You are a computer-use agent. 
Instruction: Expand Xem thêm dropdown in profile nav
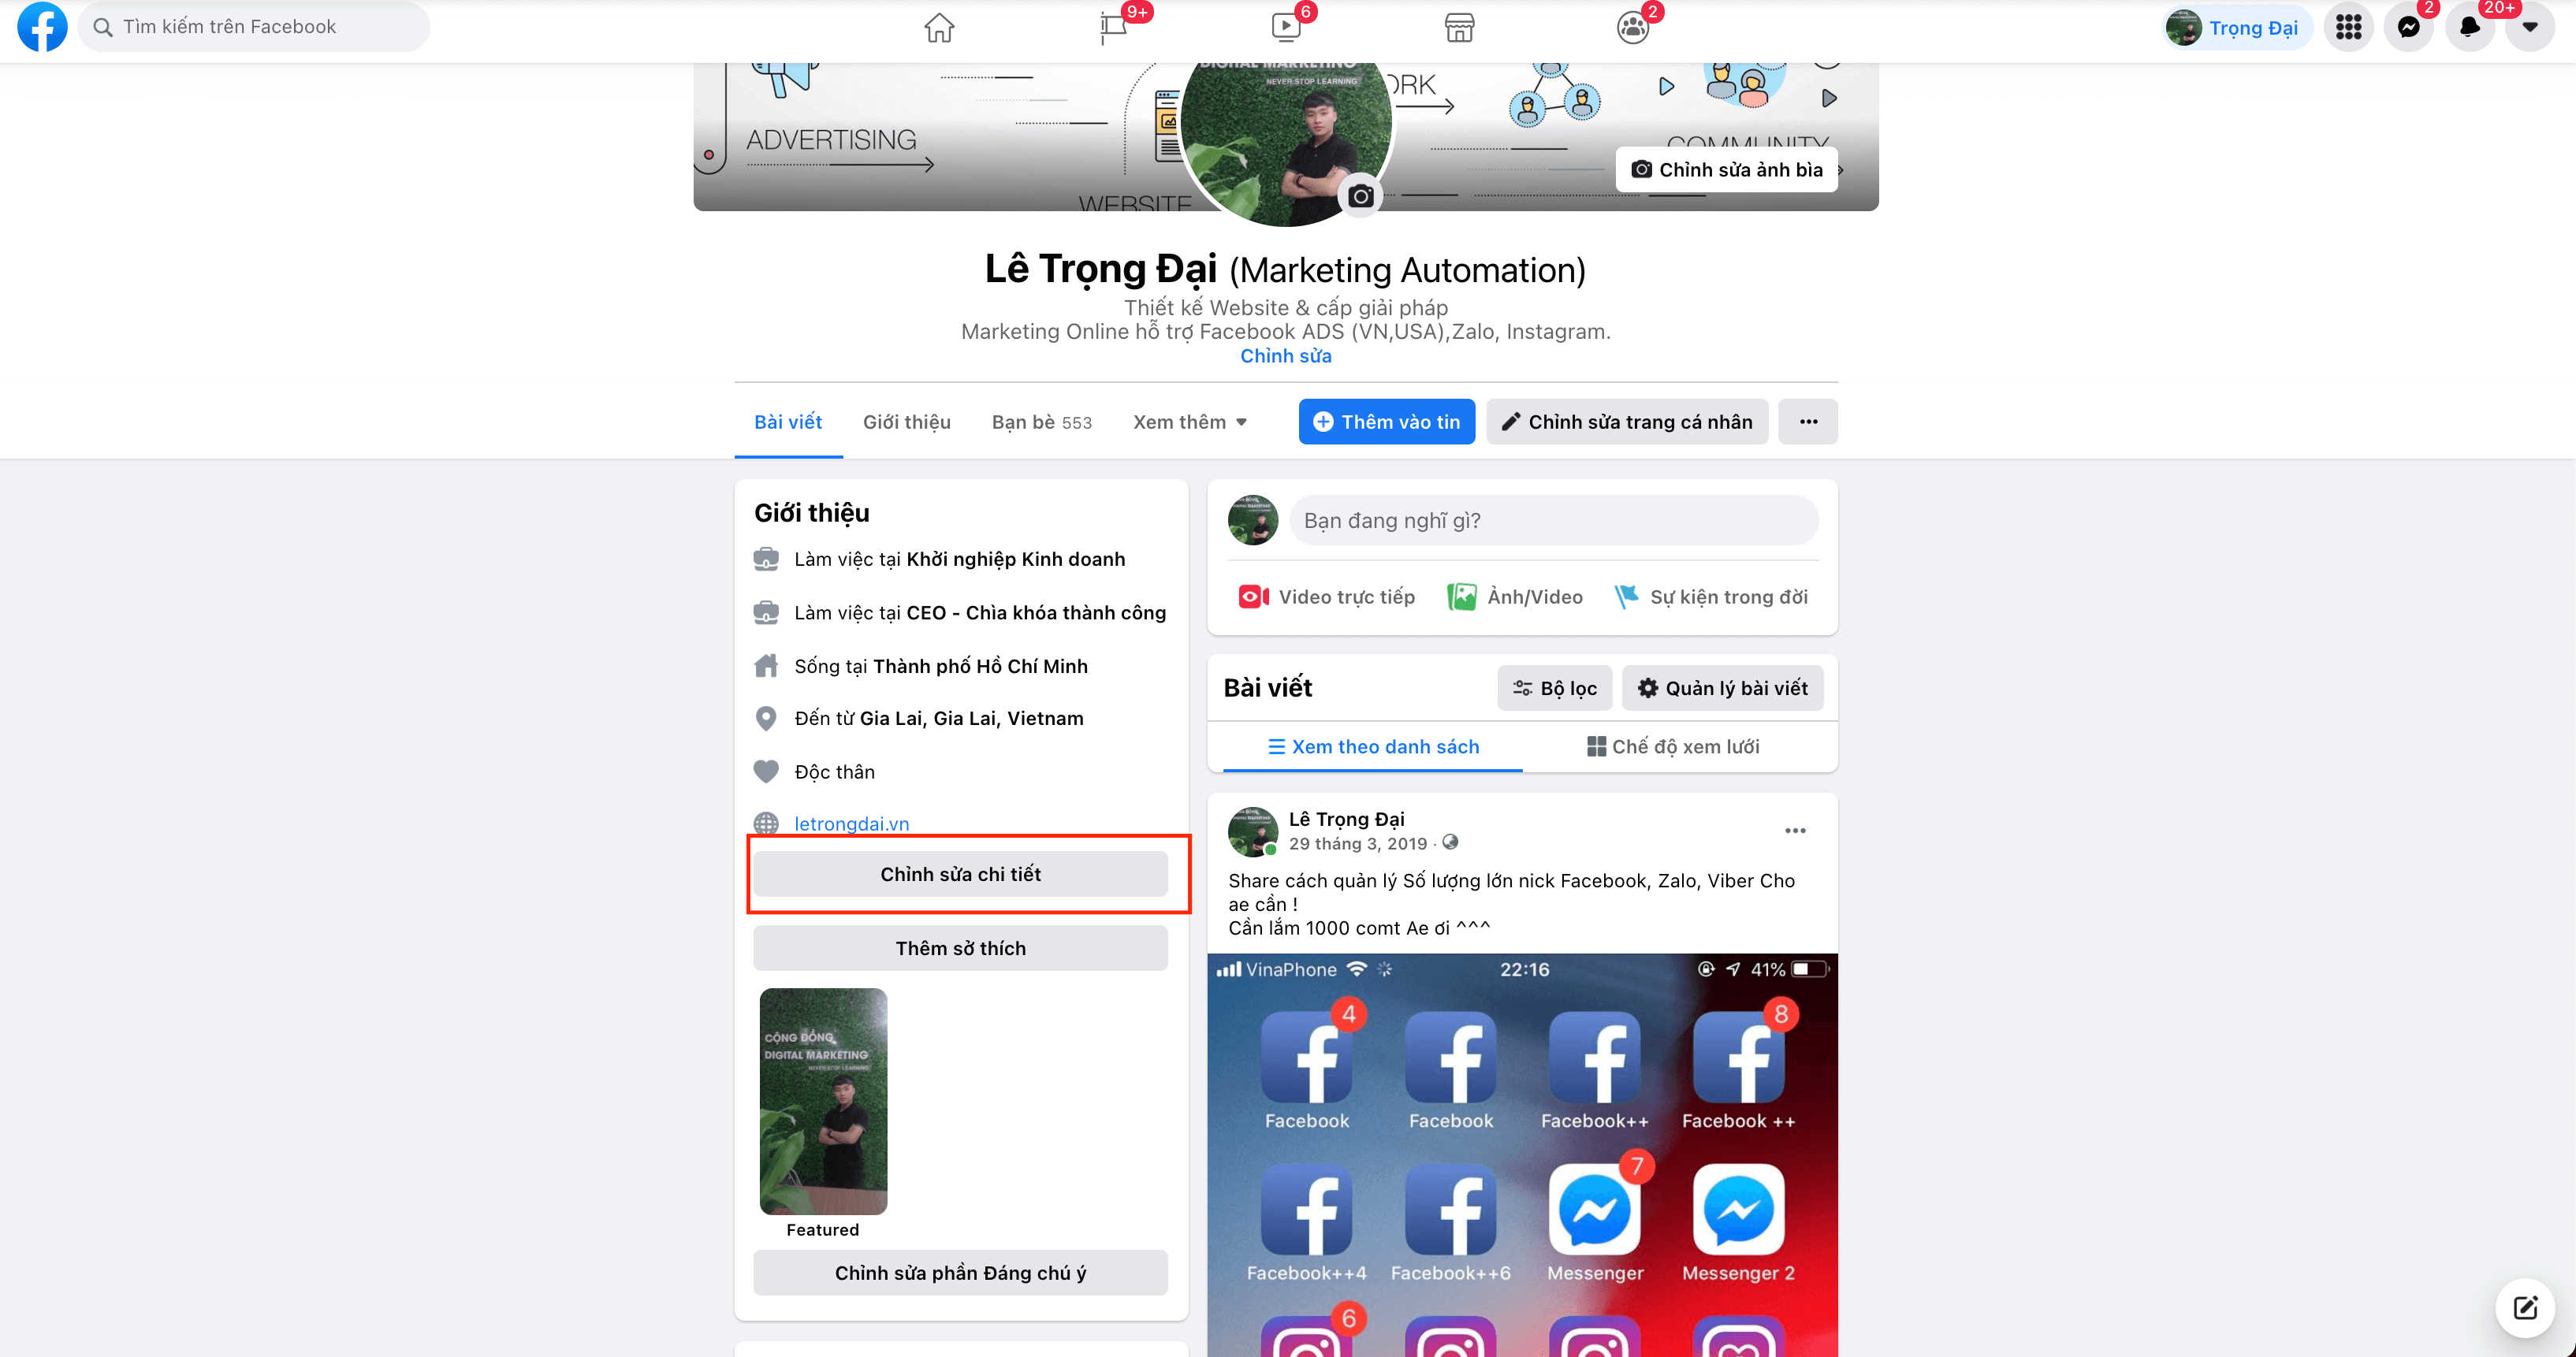pos(1193,422)
